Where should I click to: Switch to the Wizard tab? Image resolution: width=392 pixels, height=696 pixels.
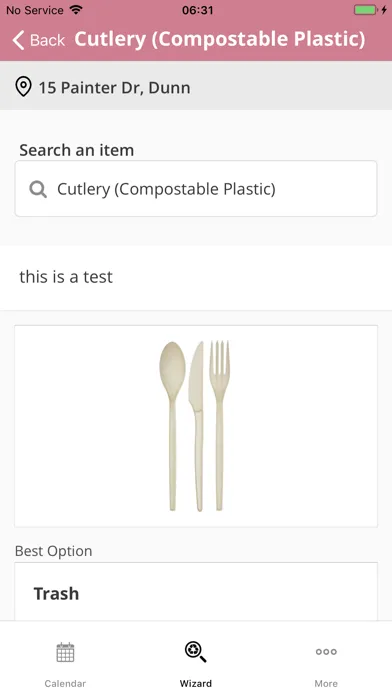(196, 664)
